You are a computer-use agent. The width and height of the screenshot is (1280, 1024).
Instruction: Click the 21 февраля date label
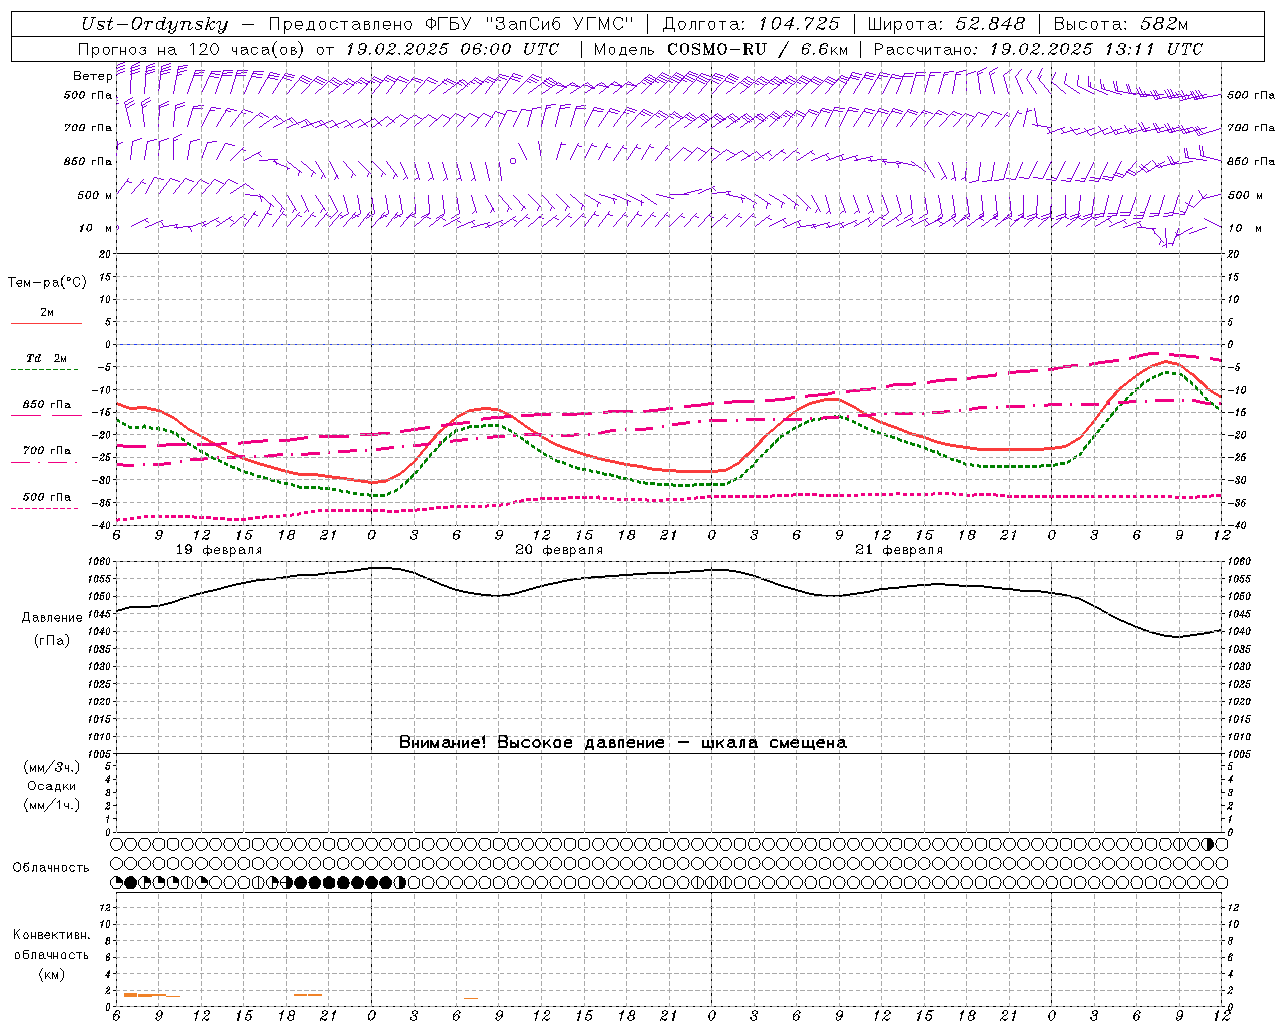click(899, 550)
